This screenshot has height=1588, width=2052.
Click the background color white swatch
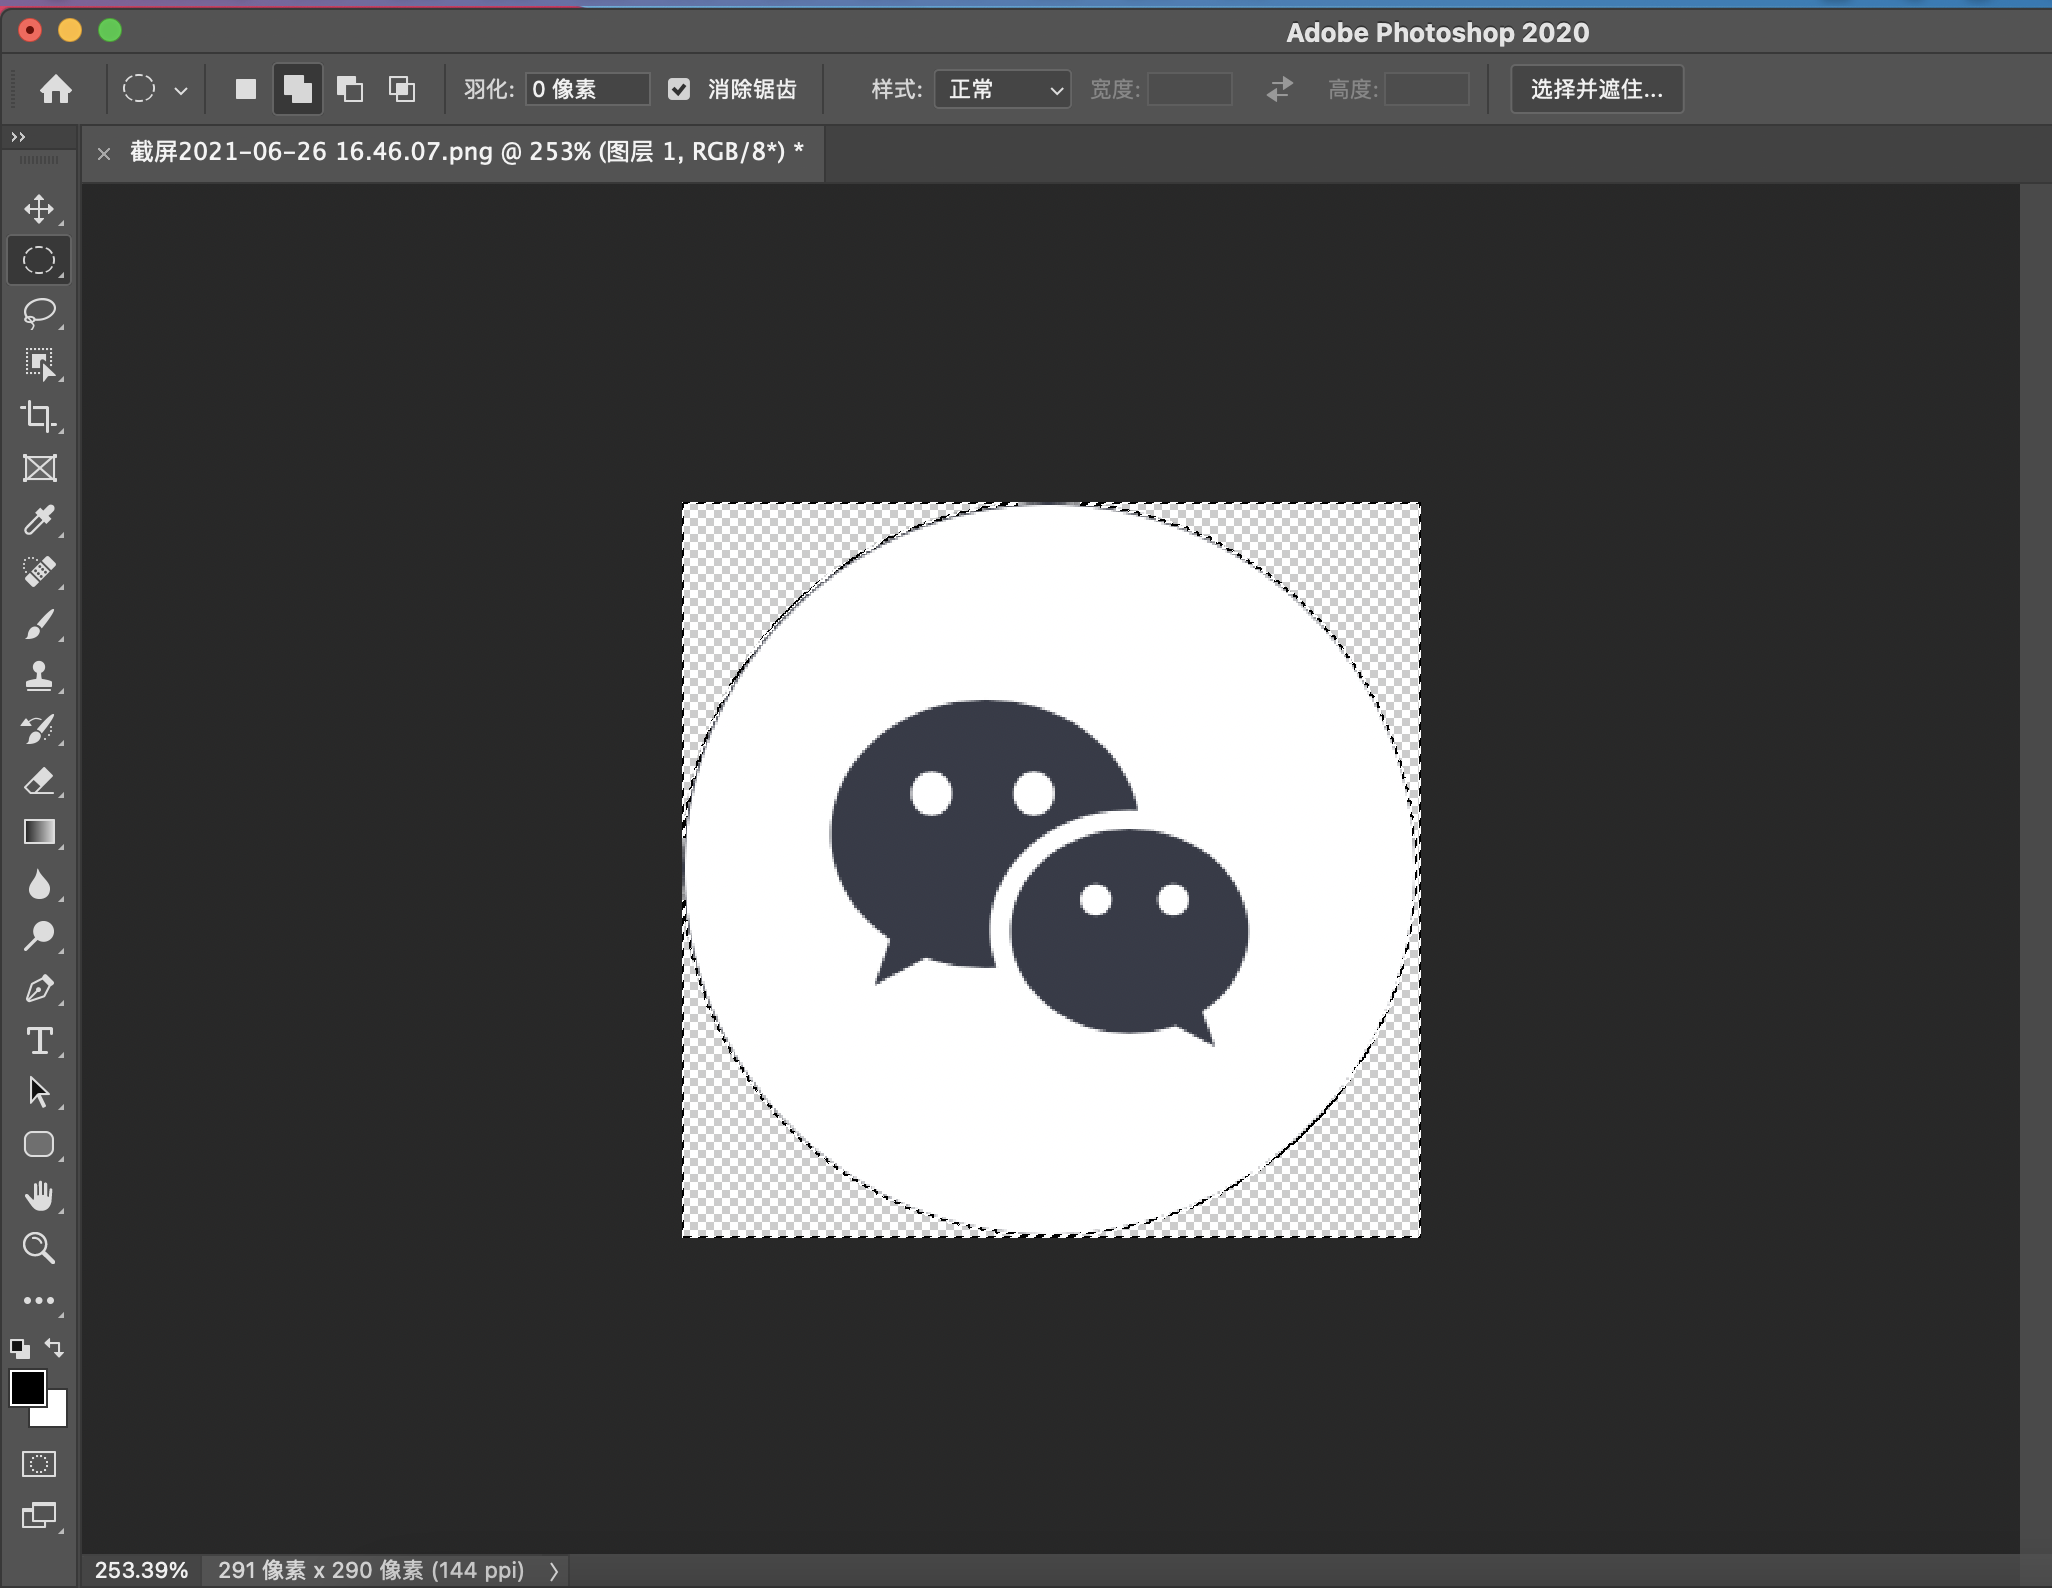[56, 1416]
